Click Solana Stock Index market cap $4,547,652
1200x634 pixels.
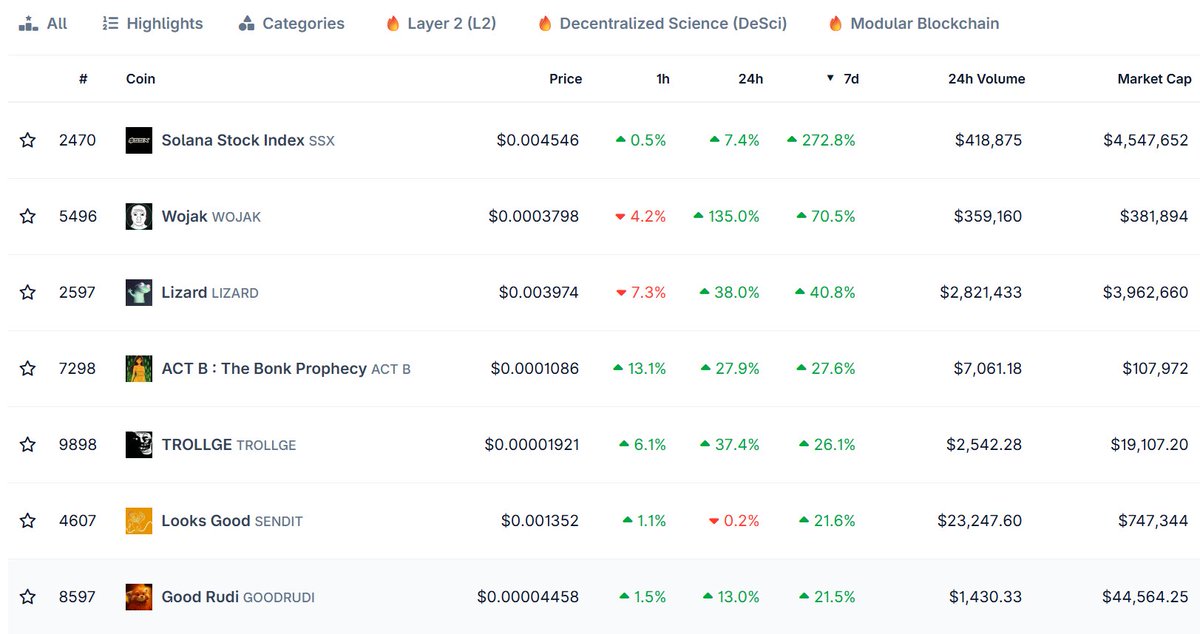pyautogui.click(x=1146, y=140)
